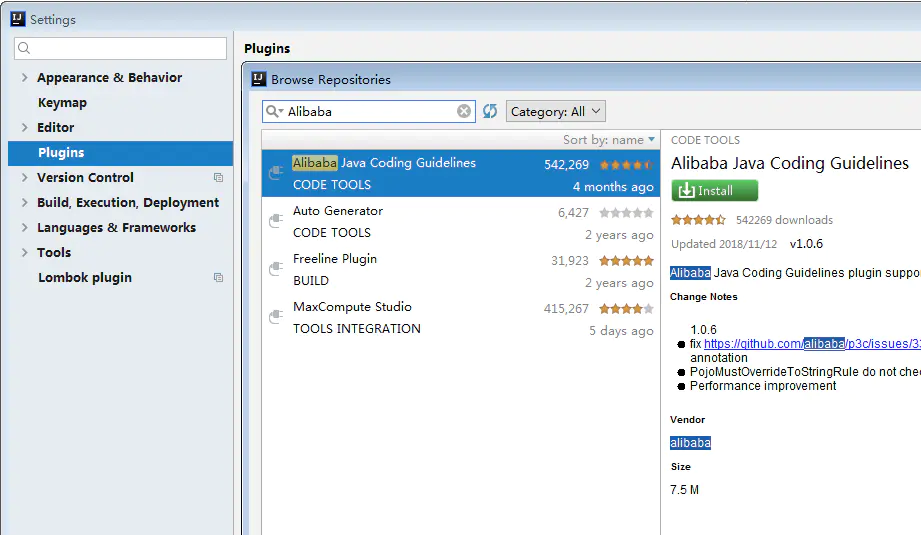Image resolution: width=921 pixels, height=535 pixels.
Task: Click the IntelliJ icon in Settings title bar
Action: point(18,19)
